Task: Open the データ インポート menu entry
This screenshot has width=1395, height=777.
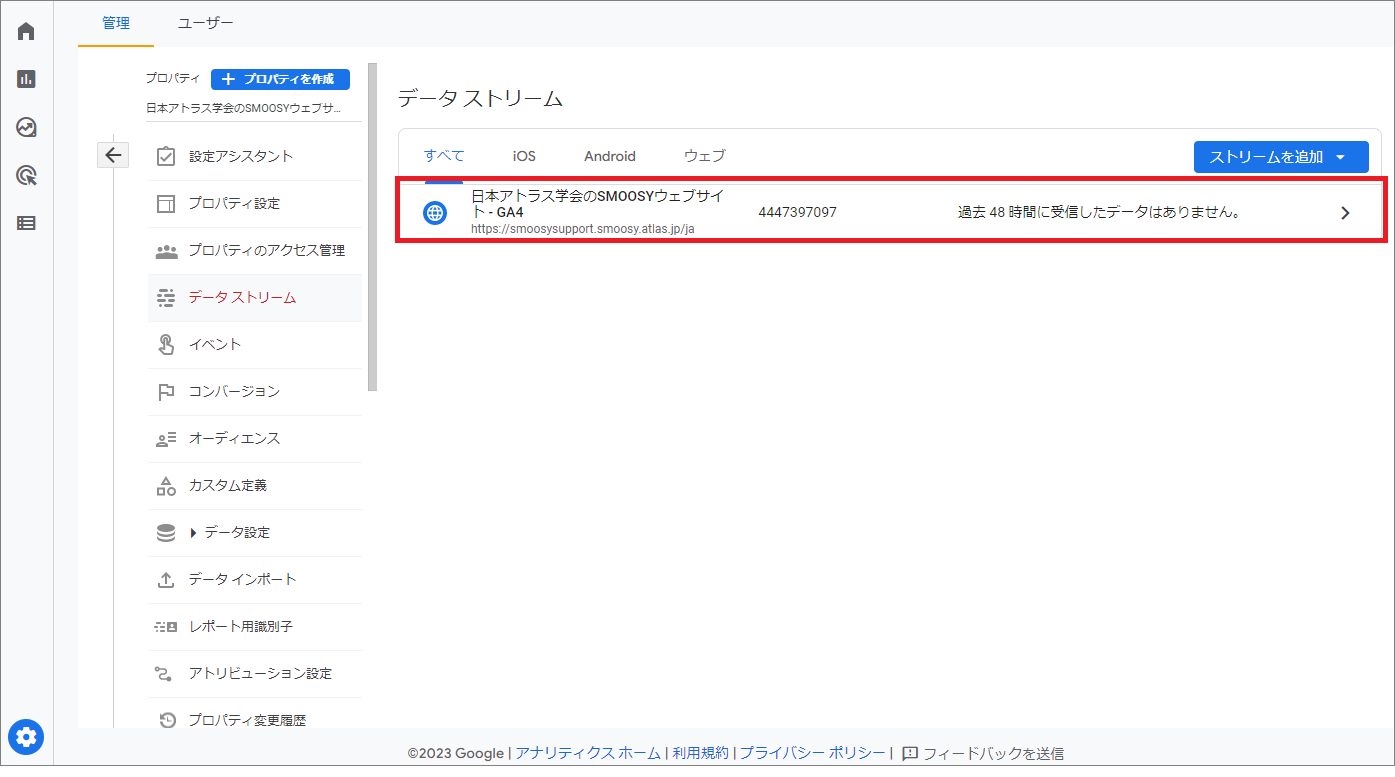Action: pos(243,580)
